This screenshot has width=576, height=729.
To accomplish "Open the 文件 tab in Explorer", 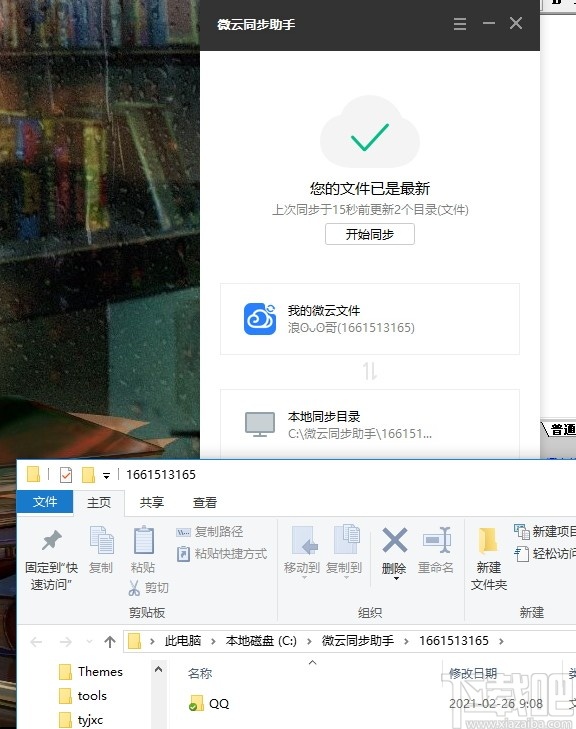I will (45, 502).
